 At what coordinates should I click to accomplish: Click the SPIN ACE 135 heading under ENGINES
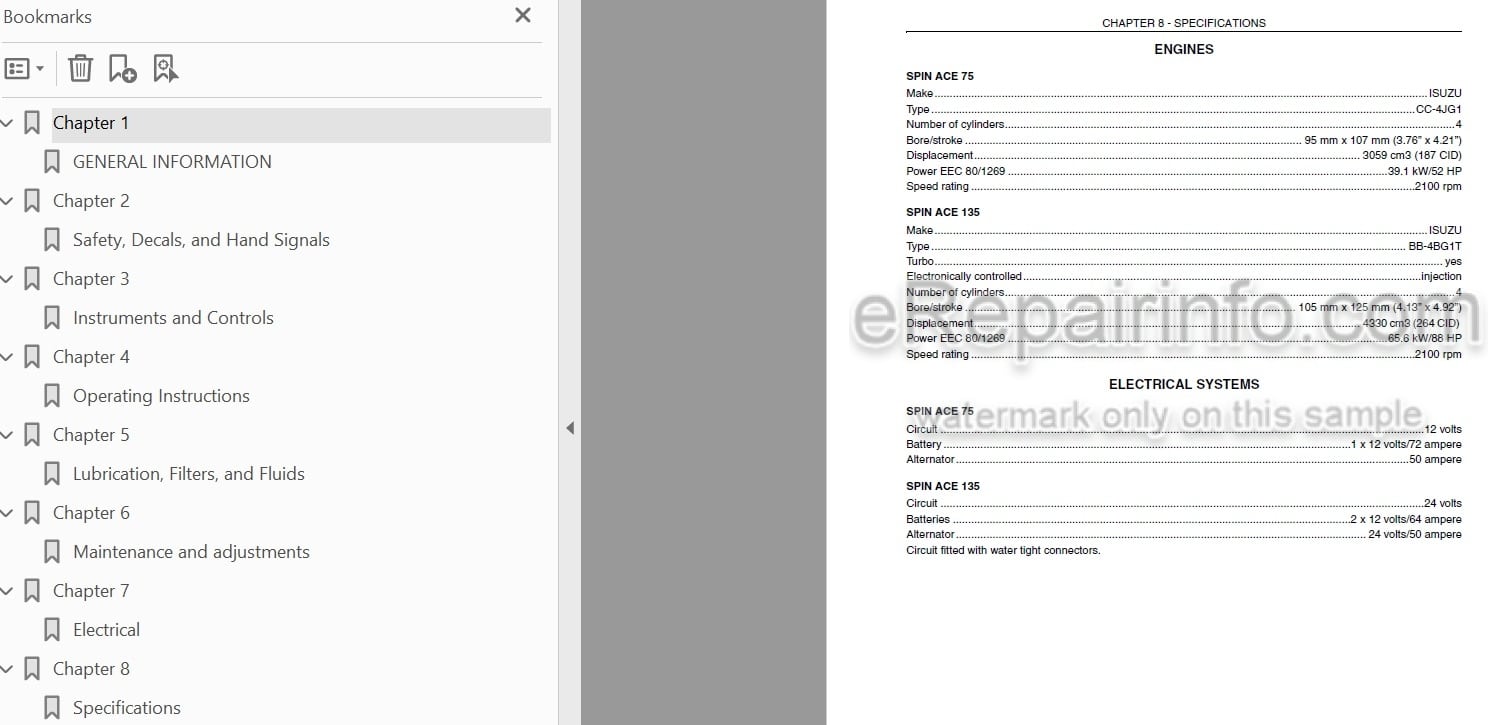[942, 212]
